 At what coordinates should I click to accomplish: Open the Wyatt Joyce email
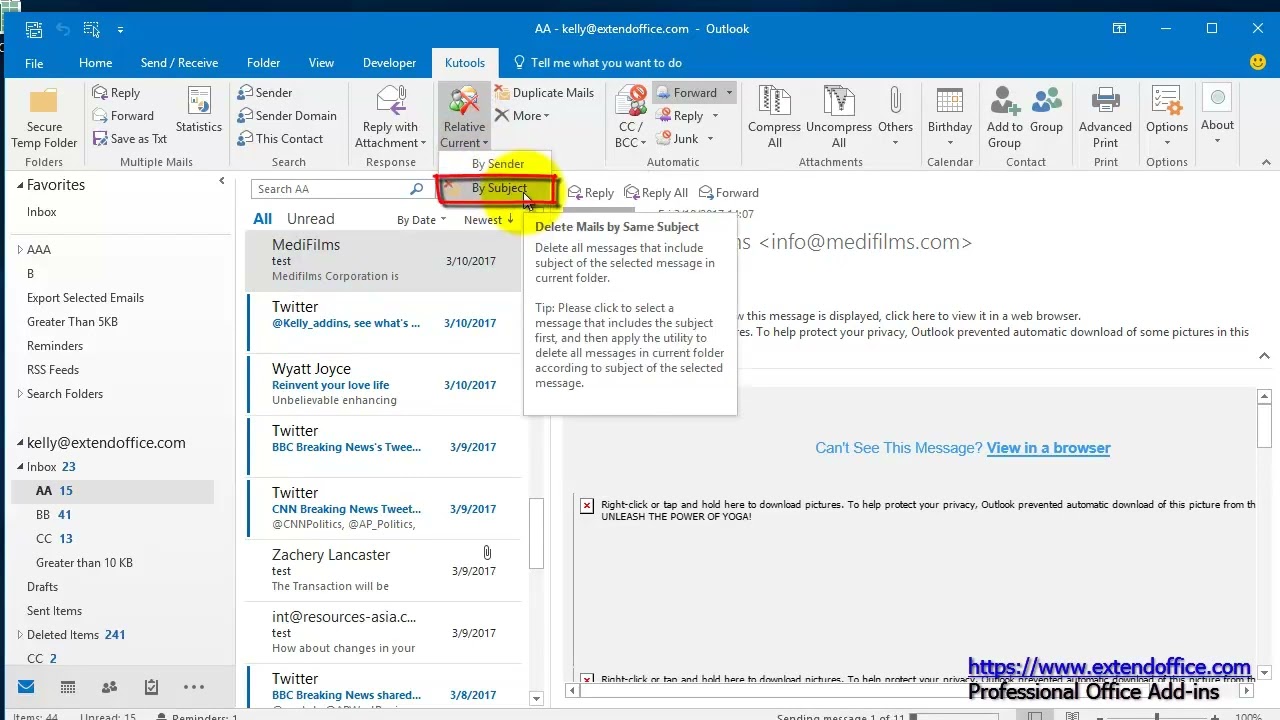click(x=384, y=384)
